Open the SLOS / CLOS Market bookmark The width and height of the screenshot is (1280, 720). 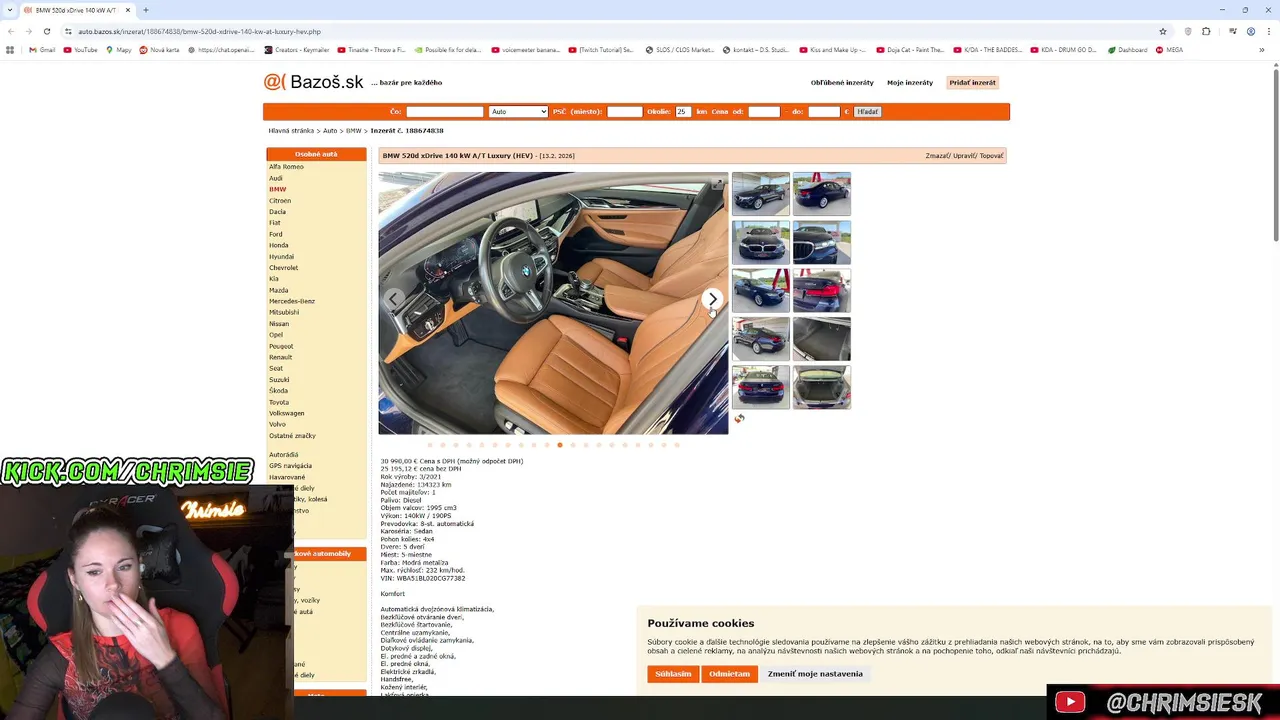click(x=680, y=50)
